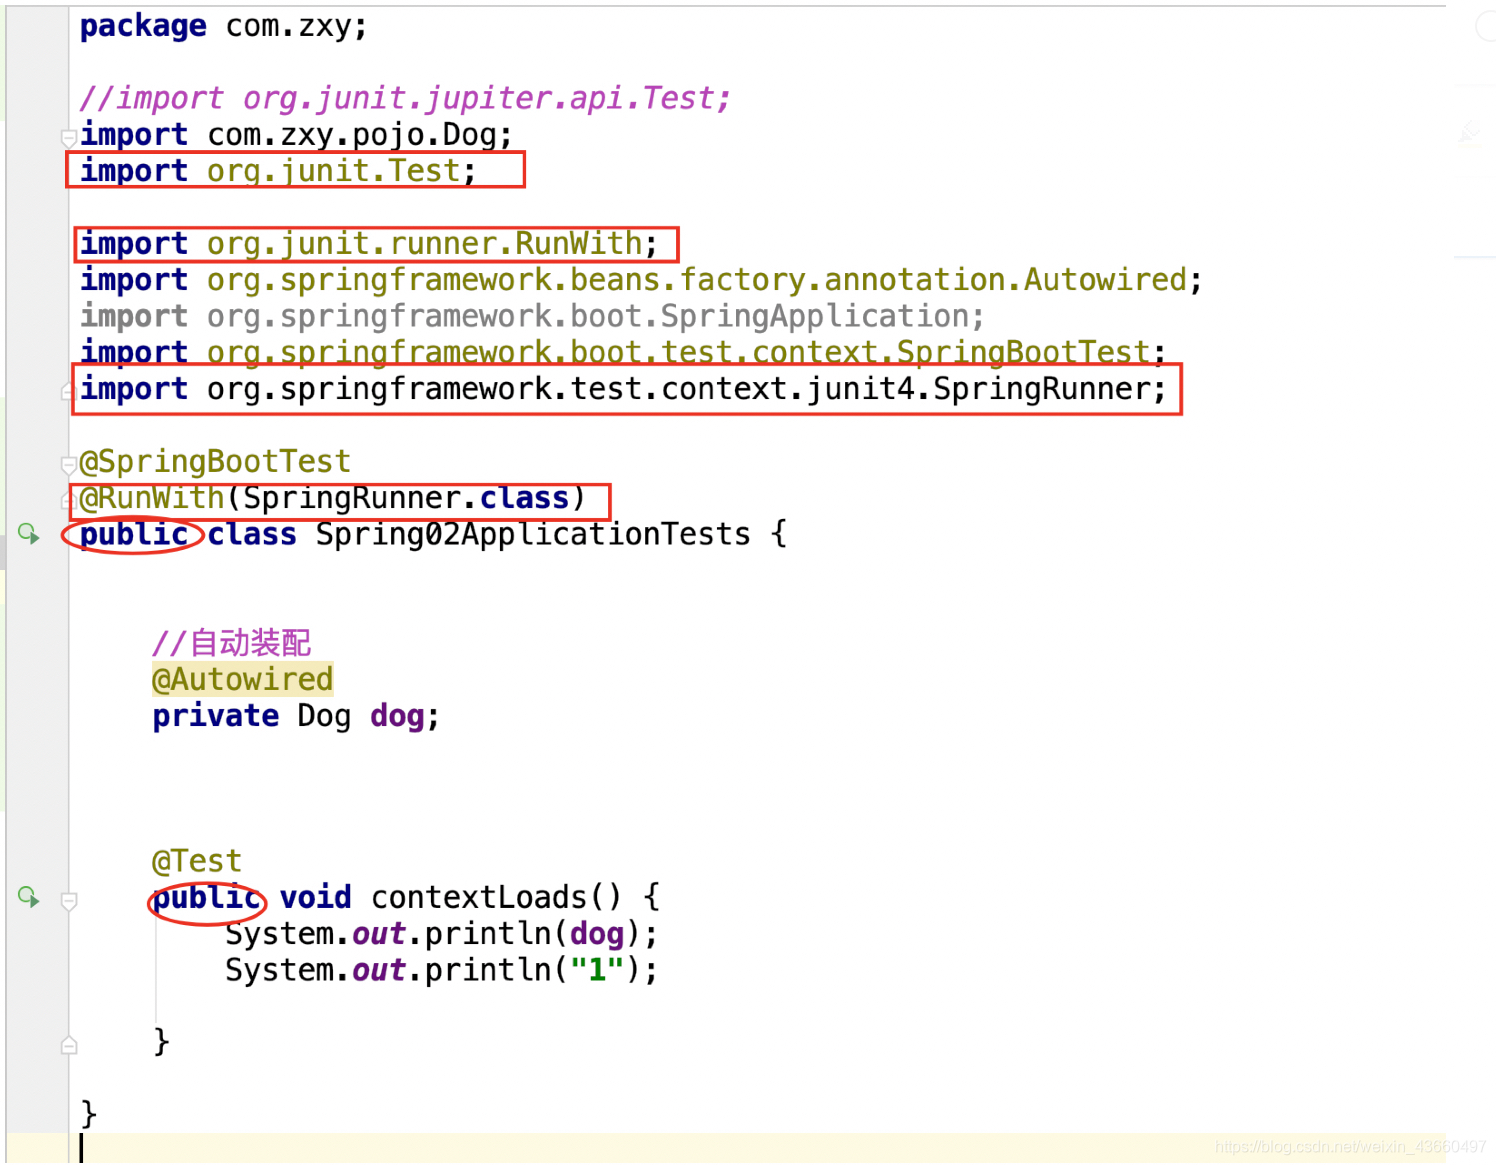This screenshot has height=1165, width=1496.
Task: Click the SpringBootTest import line
Action: [623, 352]
